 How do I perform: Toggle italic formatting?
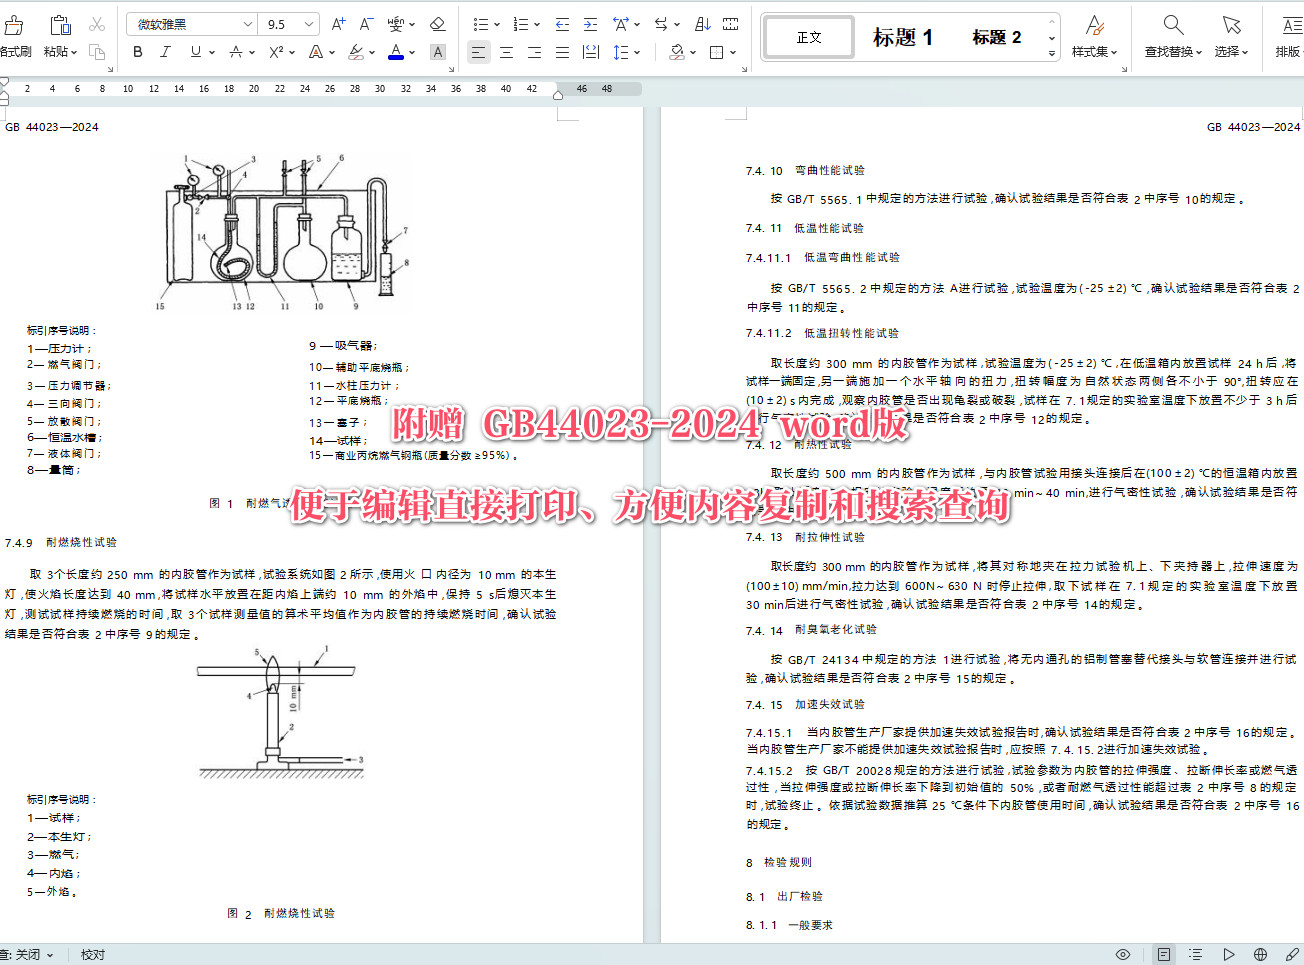tap(165, 51)
